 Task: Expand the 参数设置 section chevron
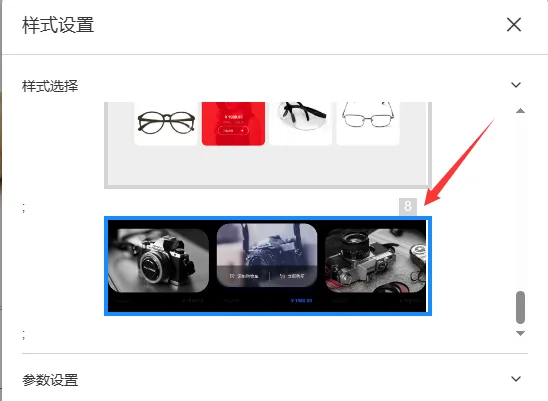[x=516, y=379]
